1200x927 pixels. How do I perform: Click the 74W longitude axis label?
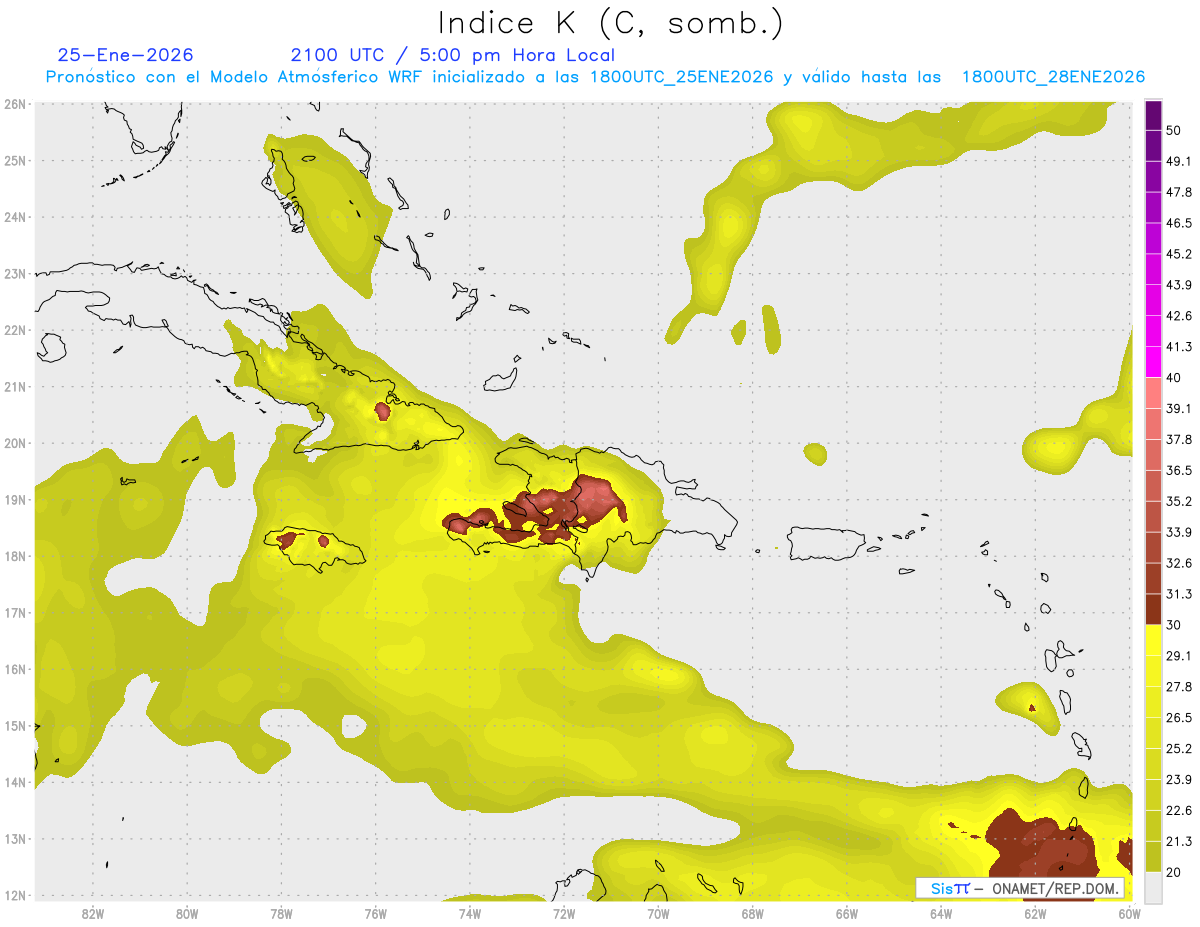tap(470, 913)
